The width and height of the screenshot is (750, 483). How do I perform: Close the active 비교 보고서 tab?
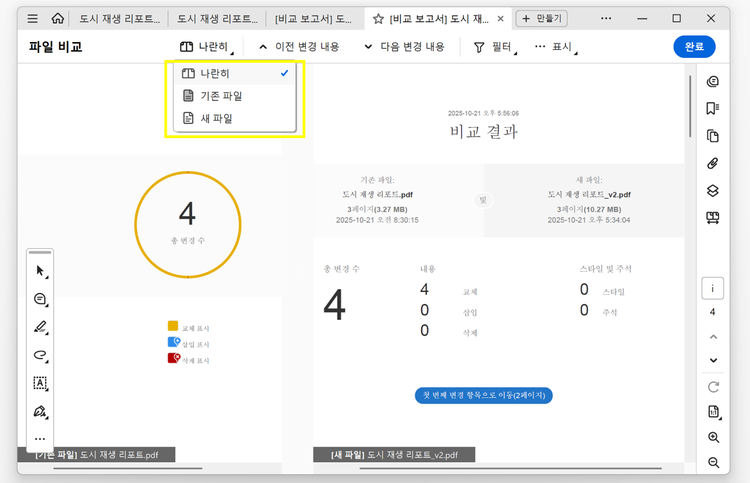pos(500,19)
